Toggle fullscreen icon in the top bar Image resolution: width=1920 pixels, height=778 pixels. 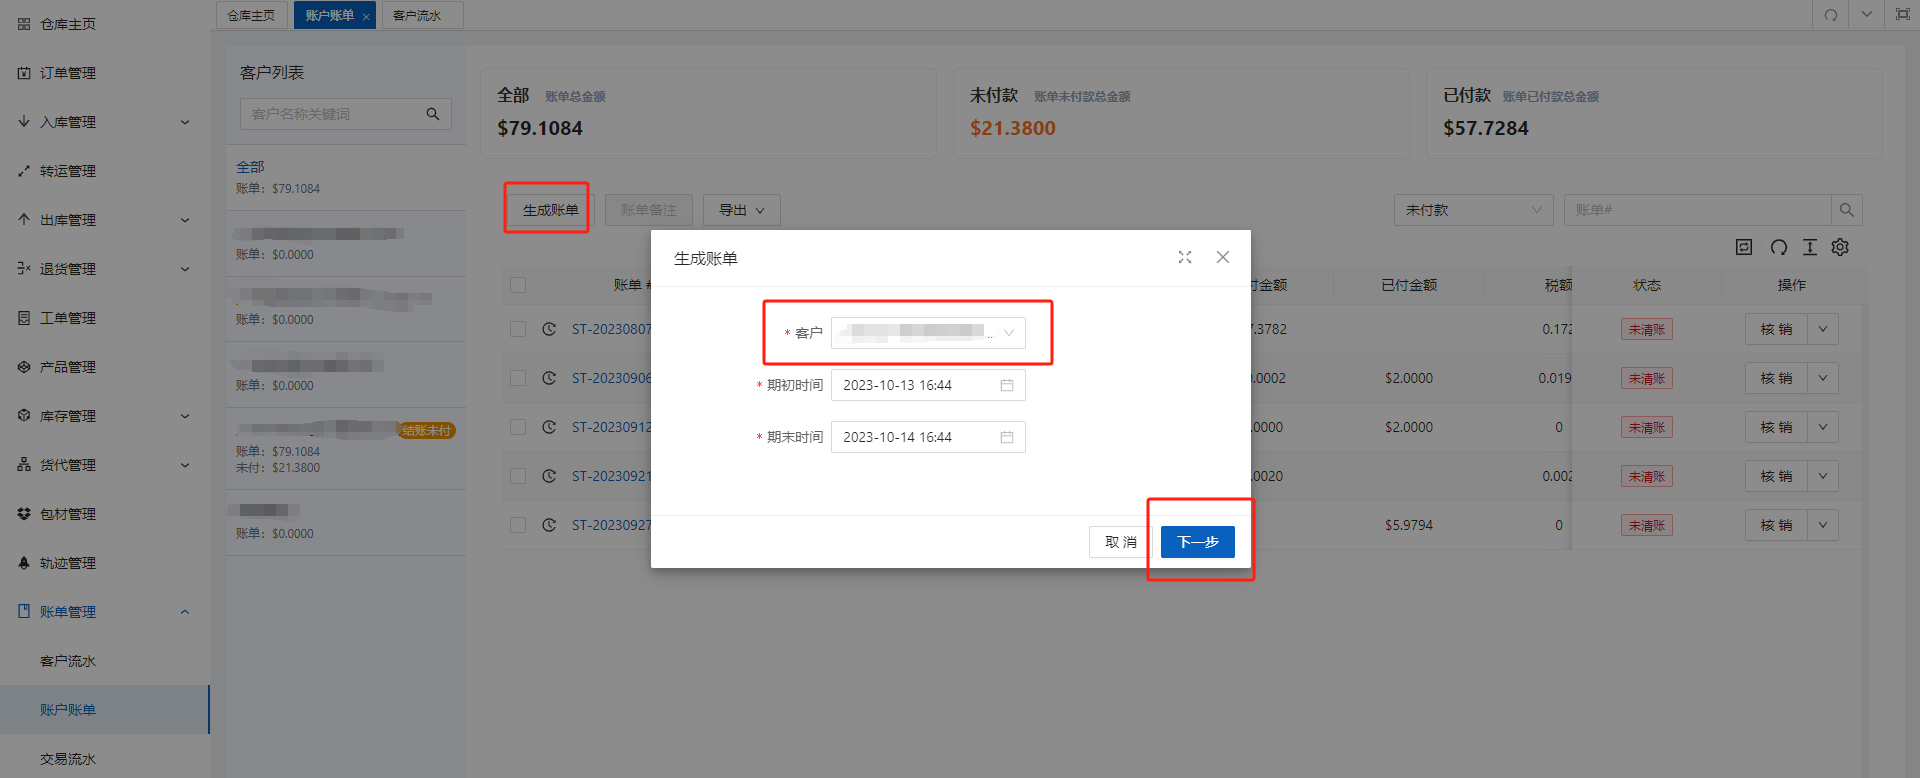pos(1902,15)
